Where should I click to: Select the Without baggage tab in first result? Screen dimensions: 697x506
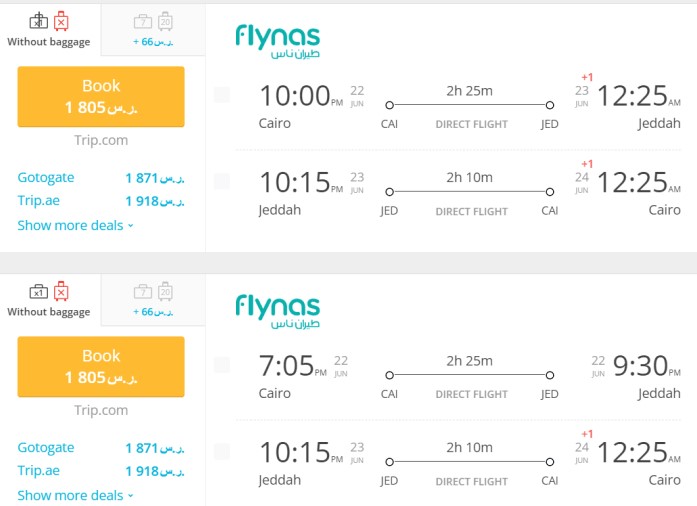click(50, 28)
